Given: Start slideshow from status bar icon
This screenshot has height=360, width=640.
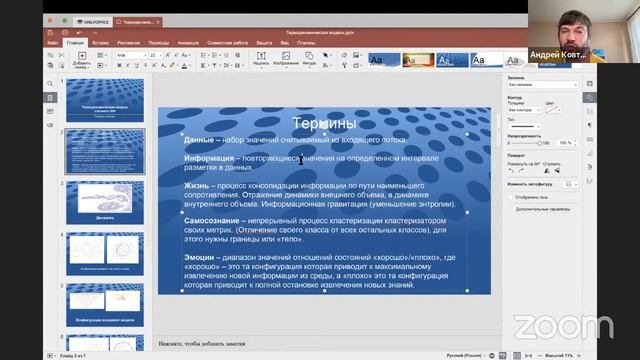Looking at the screenshot, I should [50, 356].
